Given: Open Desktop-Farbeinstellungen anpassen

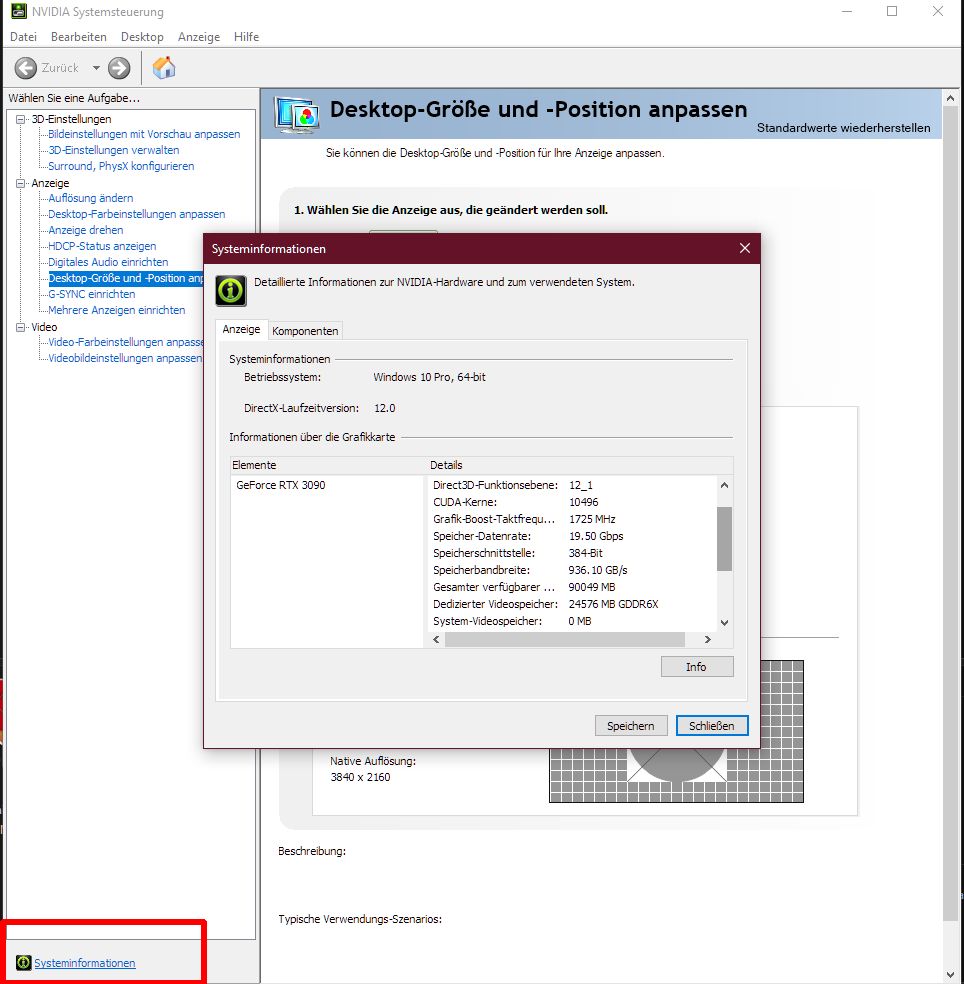Looking at the screenshot, I should tap(136, 214).
